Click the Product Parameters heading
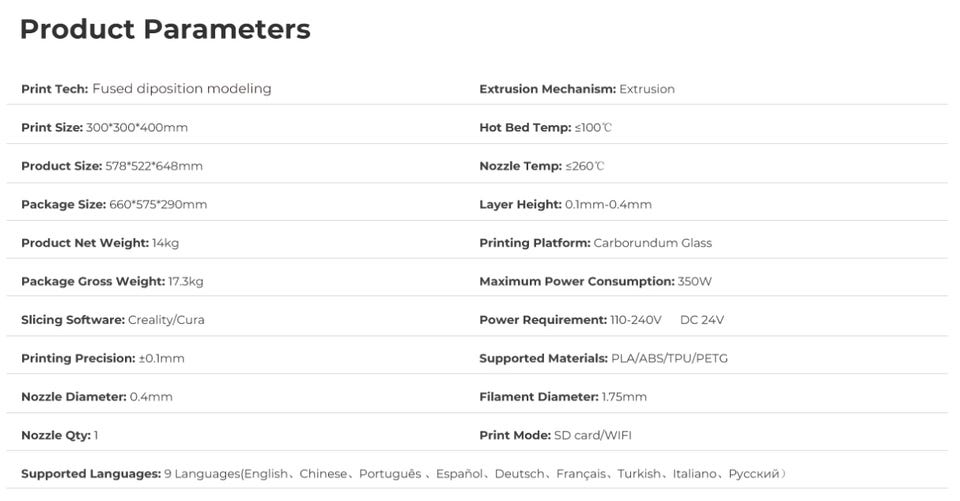Viewport: 960px width, 501px height. [165, 30]
